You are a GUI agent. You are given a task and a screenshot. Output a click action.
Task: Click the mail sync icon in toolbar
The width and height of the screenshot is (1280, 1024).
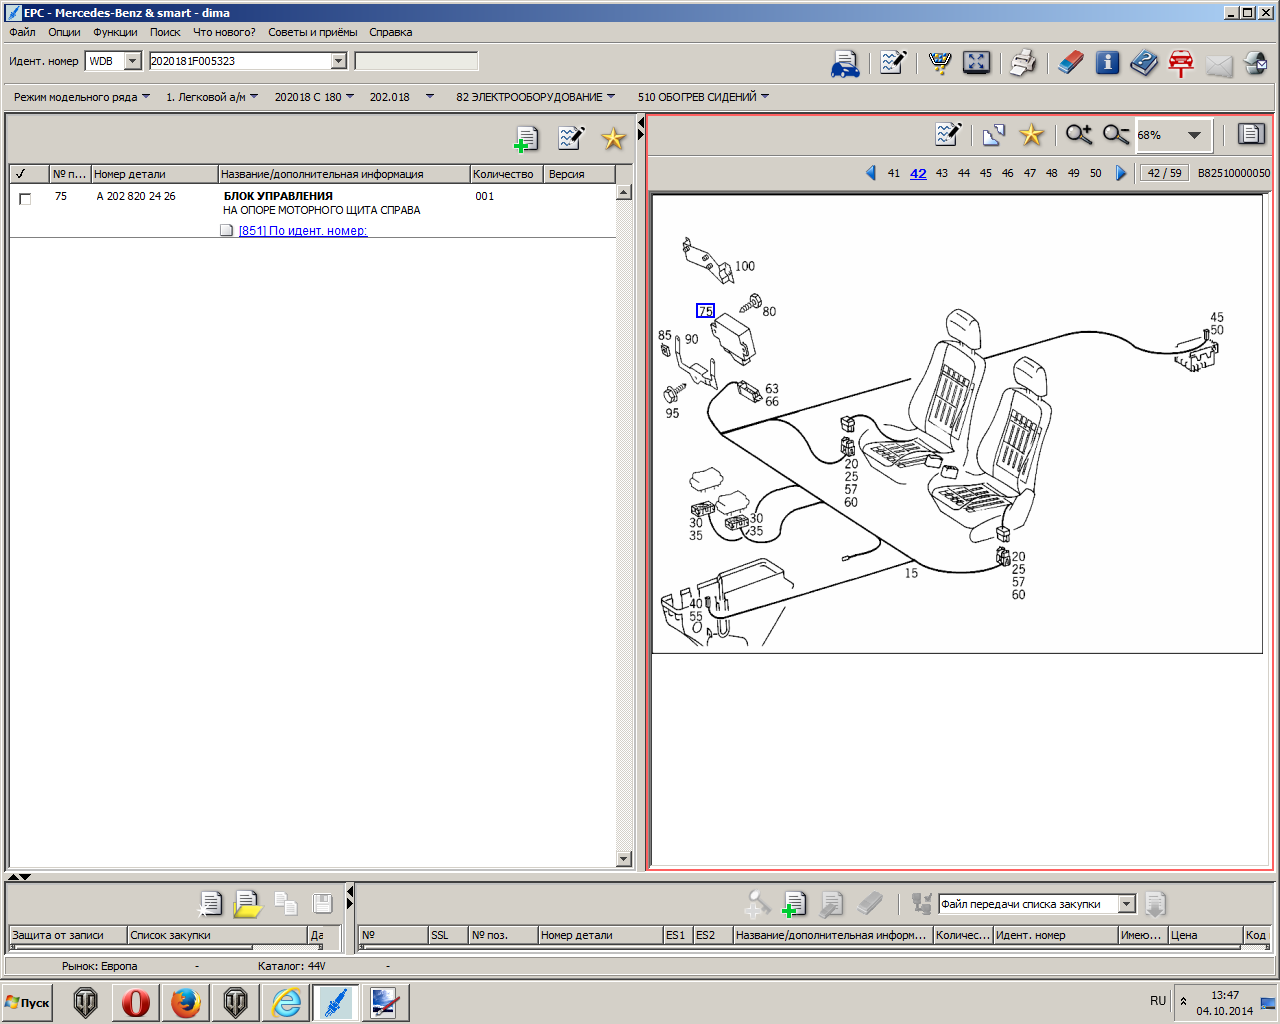click(1256, 64)
